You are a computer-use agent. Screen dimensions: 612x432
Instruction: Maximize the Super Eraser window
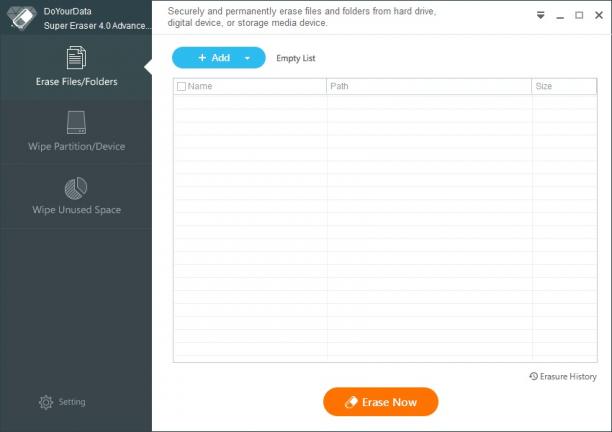(x=579, y=15)
